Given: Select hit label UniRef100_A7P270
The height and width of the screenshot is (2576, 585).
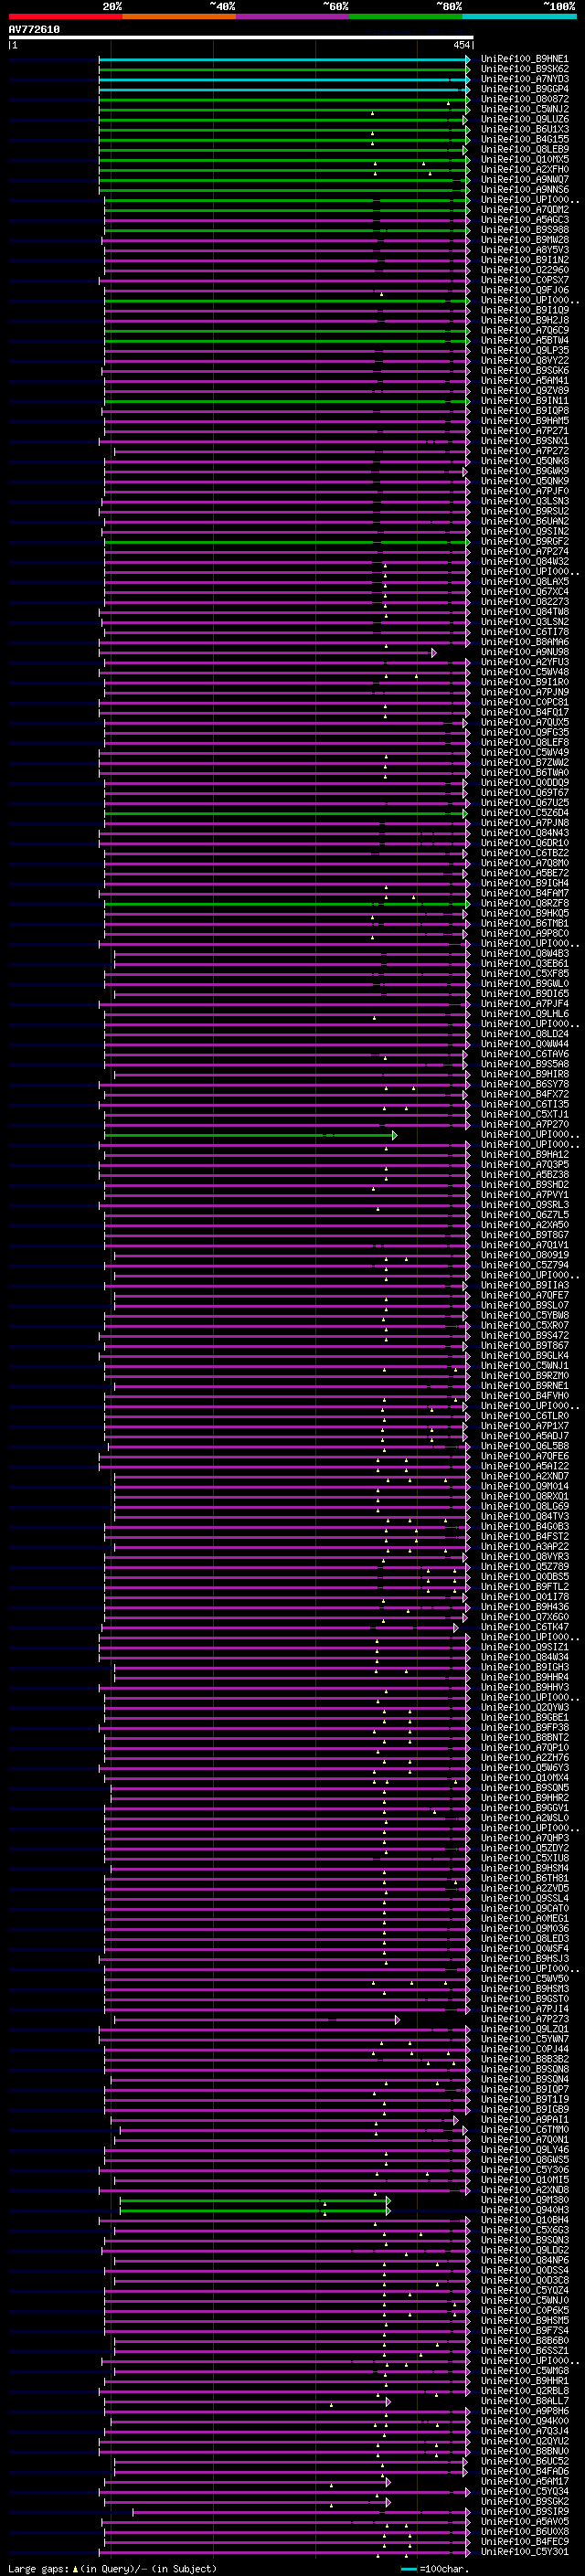Looking at the screenshot, I should click(524, 1125).
